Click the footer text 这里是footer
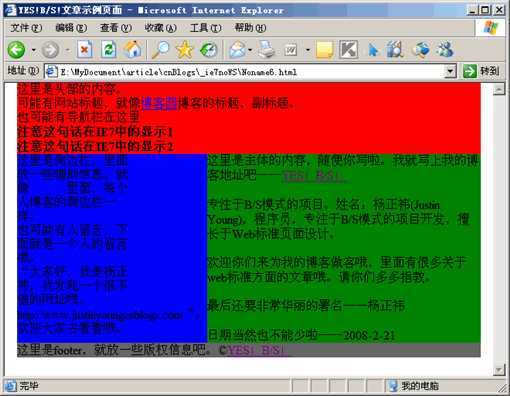510x396 pixels. [x=50, y=350]
